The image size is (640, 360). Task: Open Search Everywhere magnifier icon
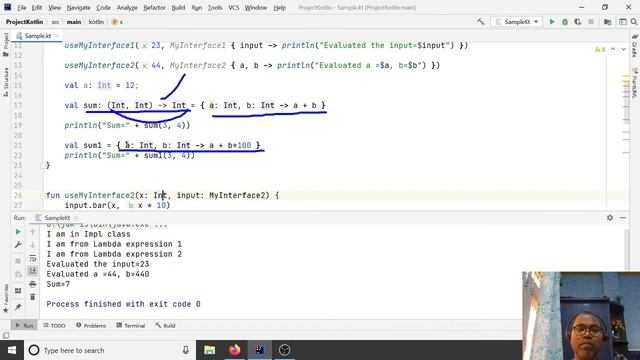pyautogui.click(x=634, y=22)
